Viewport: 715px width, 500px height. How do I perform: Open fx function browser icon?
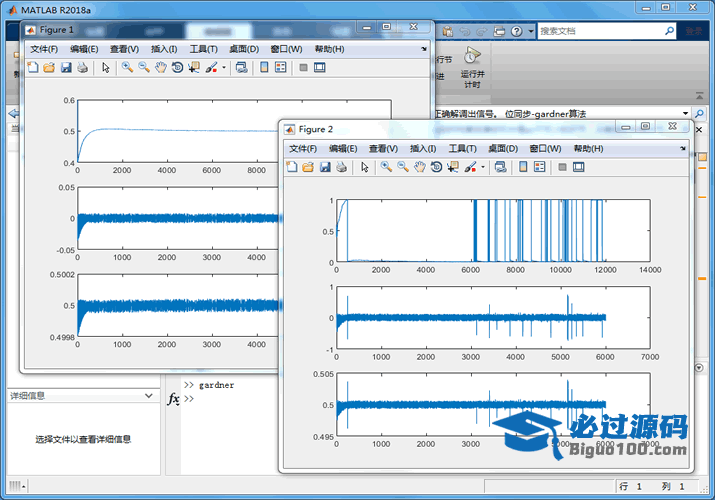[x=173, y=399]
